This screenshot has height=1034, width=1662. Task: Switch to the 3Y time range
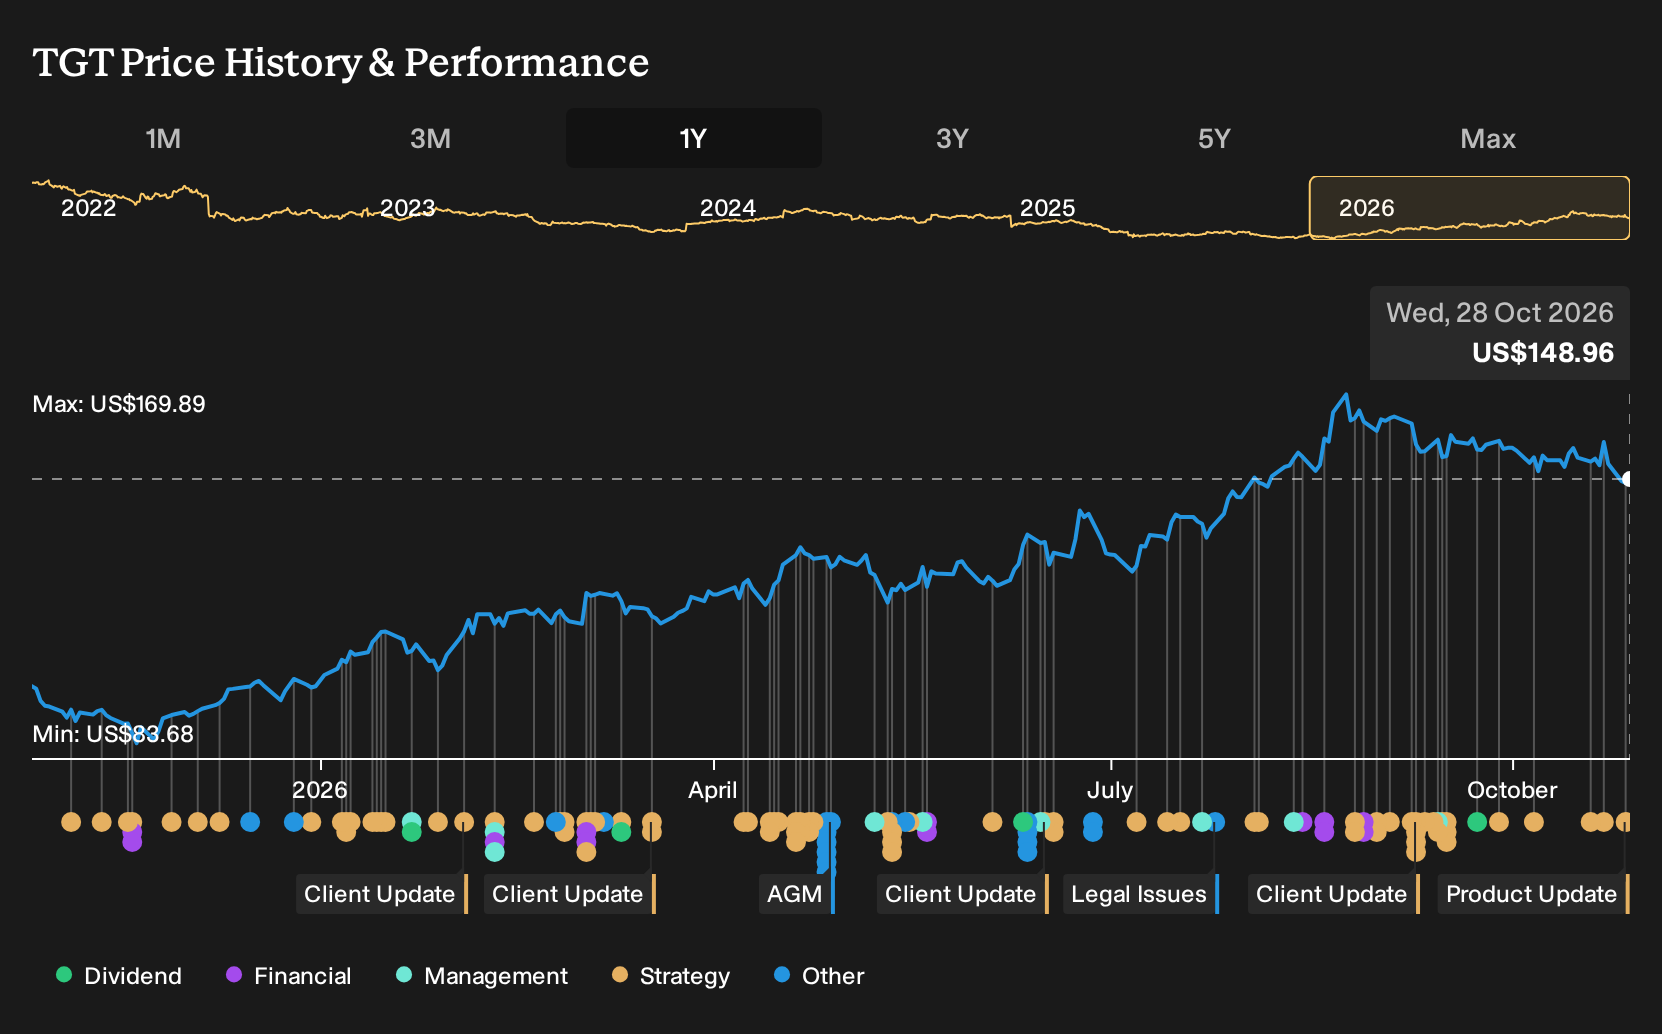952,138
